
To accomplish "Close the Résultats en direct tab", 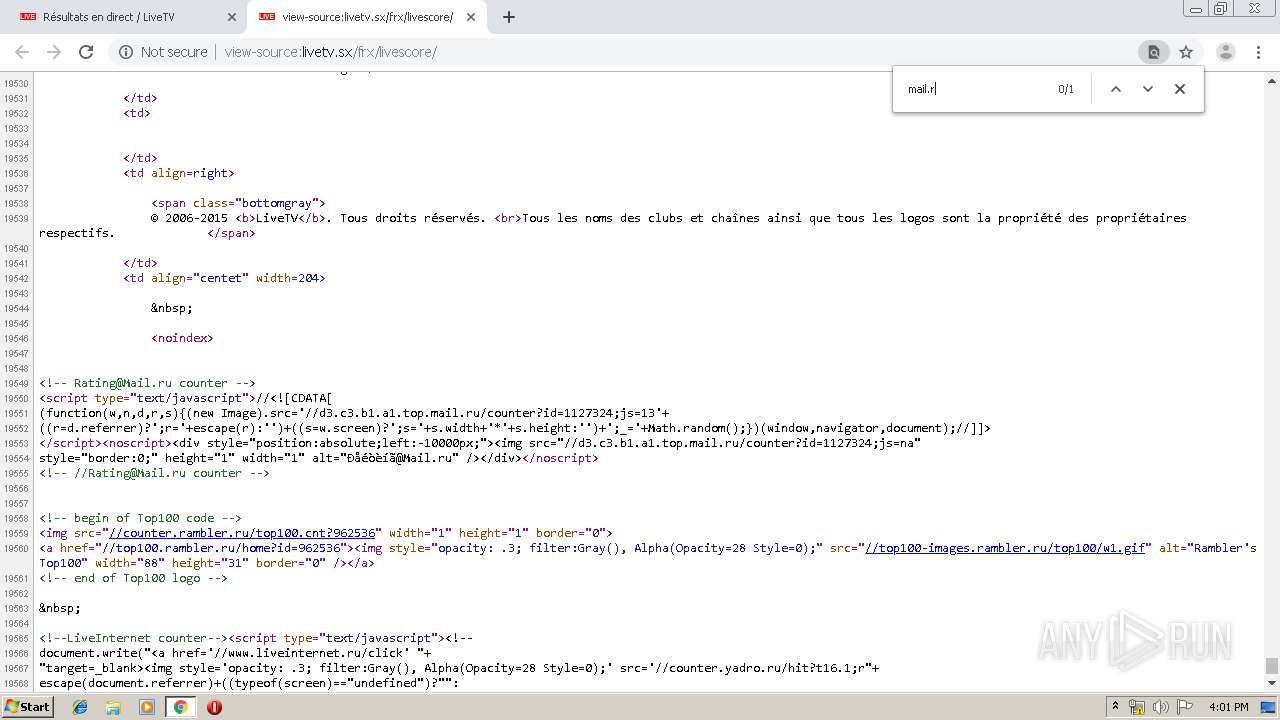I will 231,17.
